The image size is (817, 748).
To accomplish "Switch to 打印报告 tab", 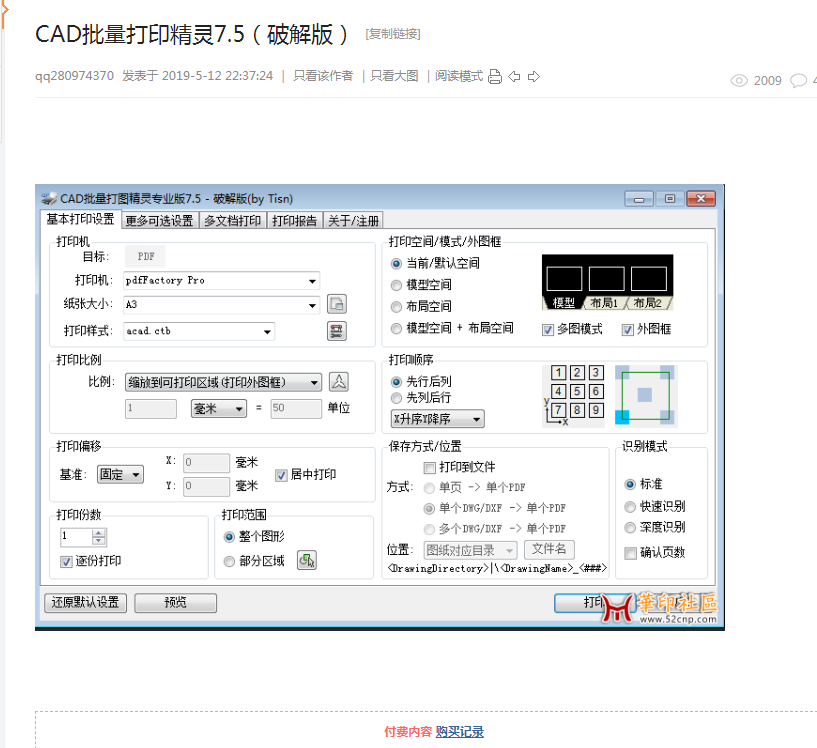I will 295,221.
